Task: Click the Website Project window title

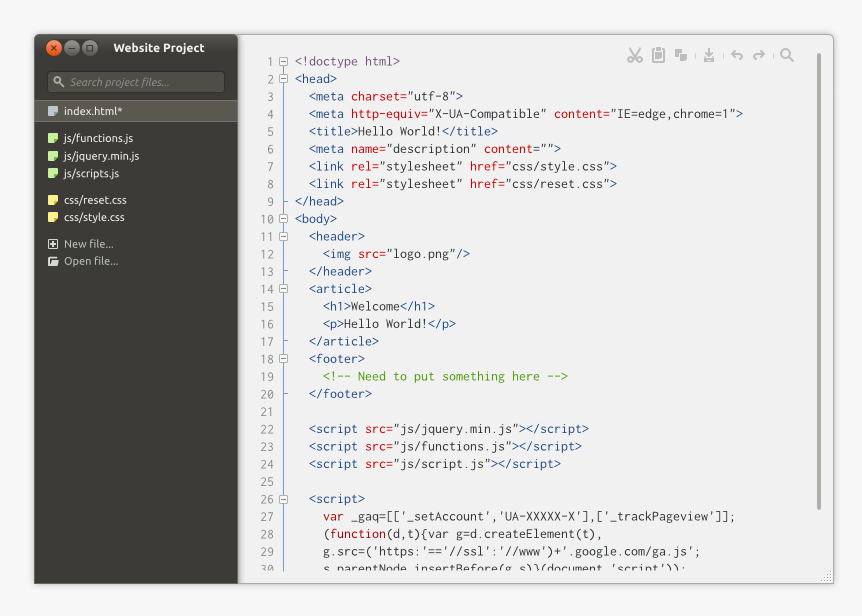Action: pyautogui.click(x=159, y=48)
